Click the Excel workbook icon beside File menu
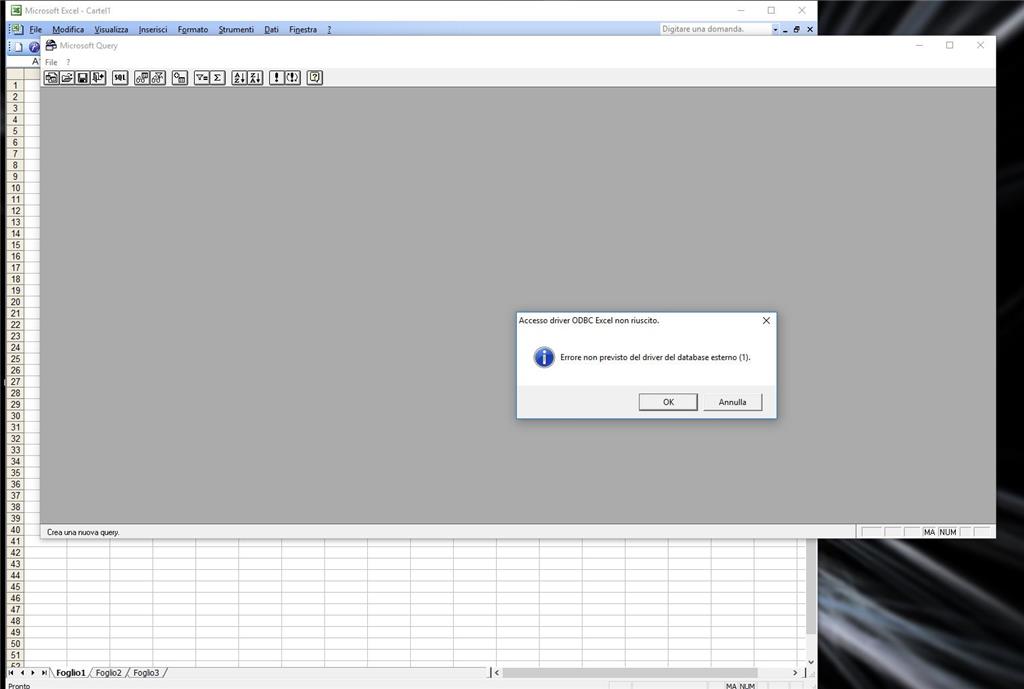1024x689 pixels. 16,29
